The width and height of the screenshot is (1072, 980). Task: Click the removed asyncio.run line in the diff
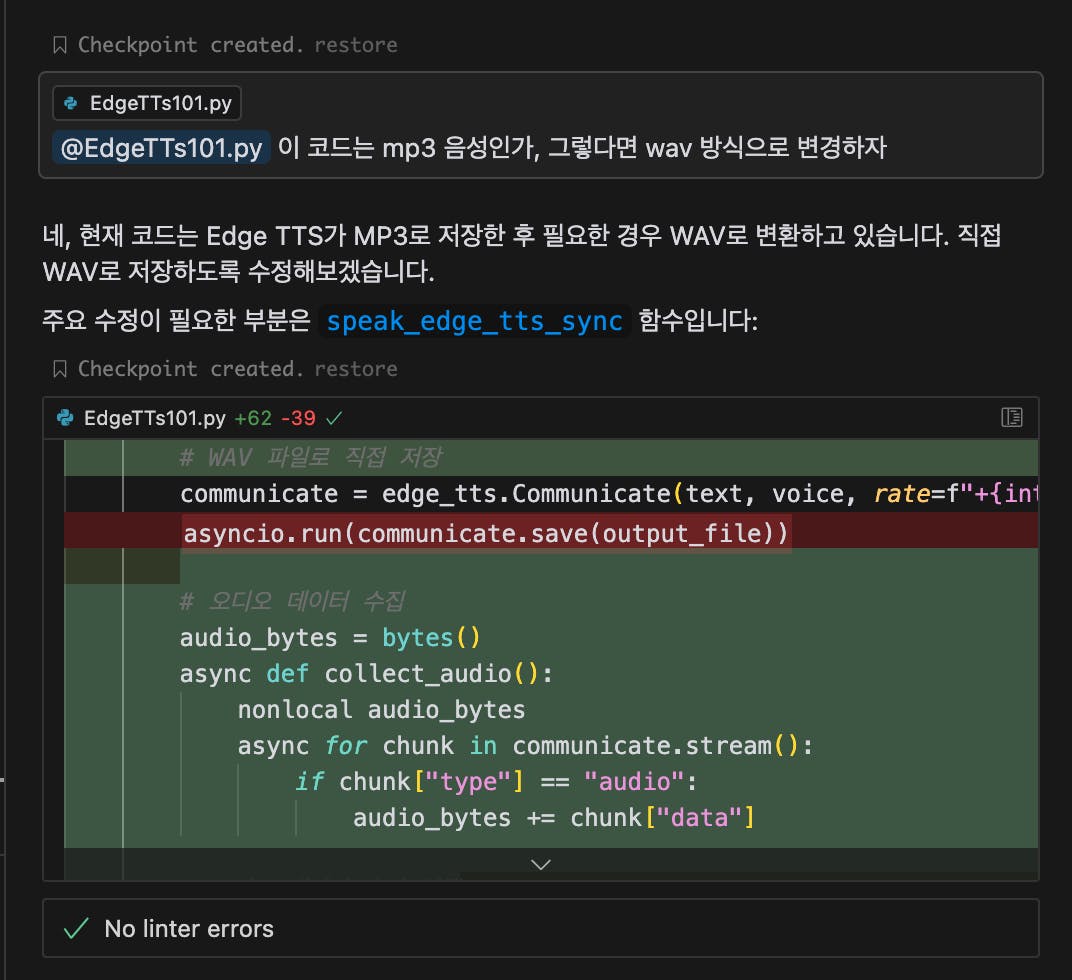pyautogui.click(x=485, y=534)
